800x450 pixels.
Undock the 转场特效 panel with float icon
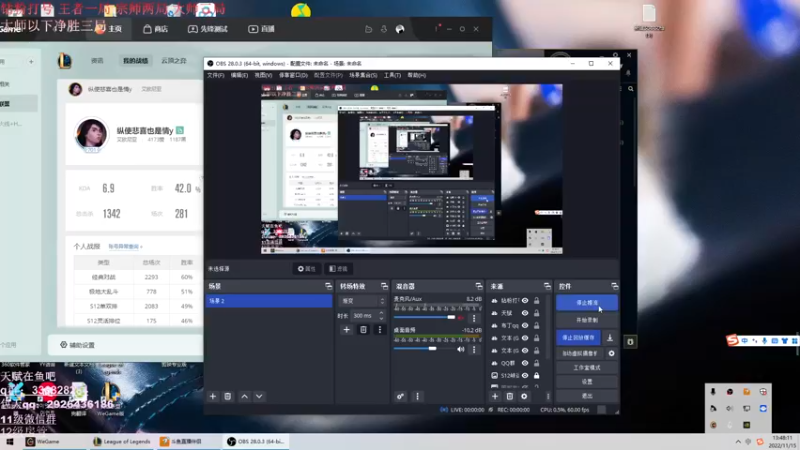coord(384,286)
